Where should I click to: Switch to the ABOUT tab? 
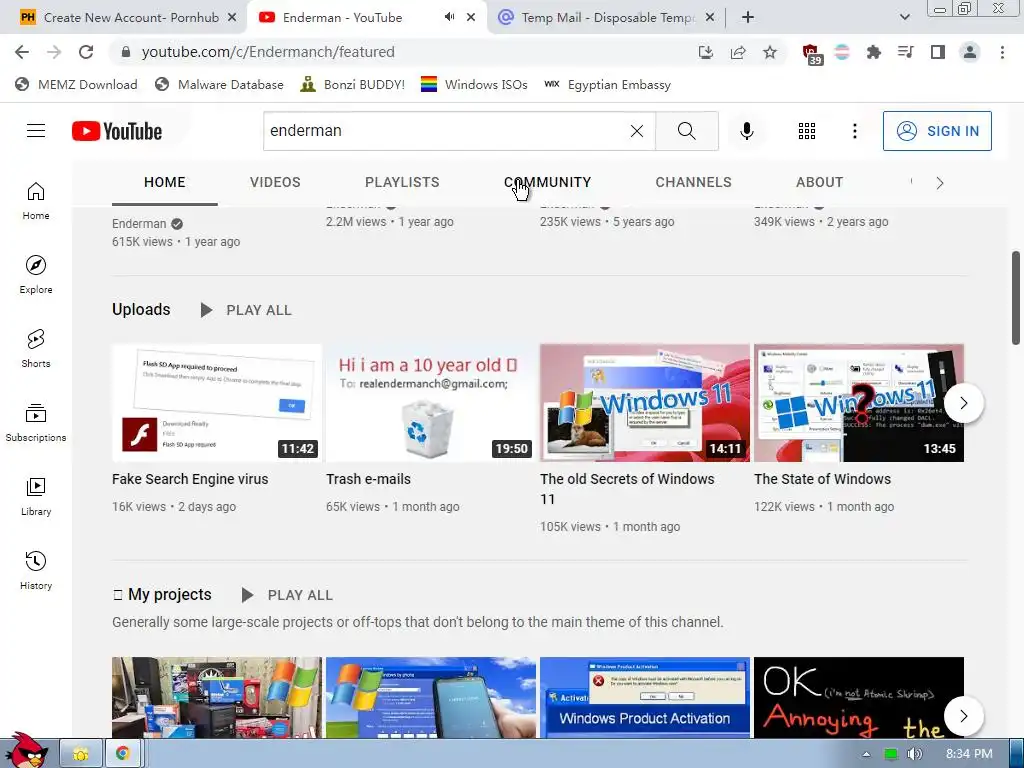tap(820, 182)
